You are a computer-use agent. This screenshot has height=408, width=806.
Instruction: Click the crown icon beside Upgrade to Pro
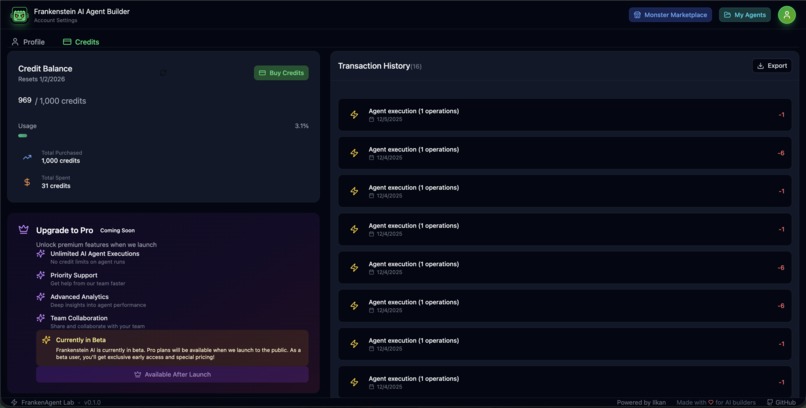[x=24, y=230]
